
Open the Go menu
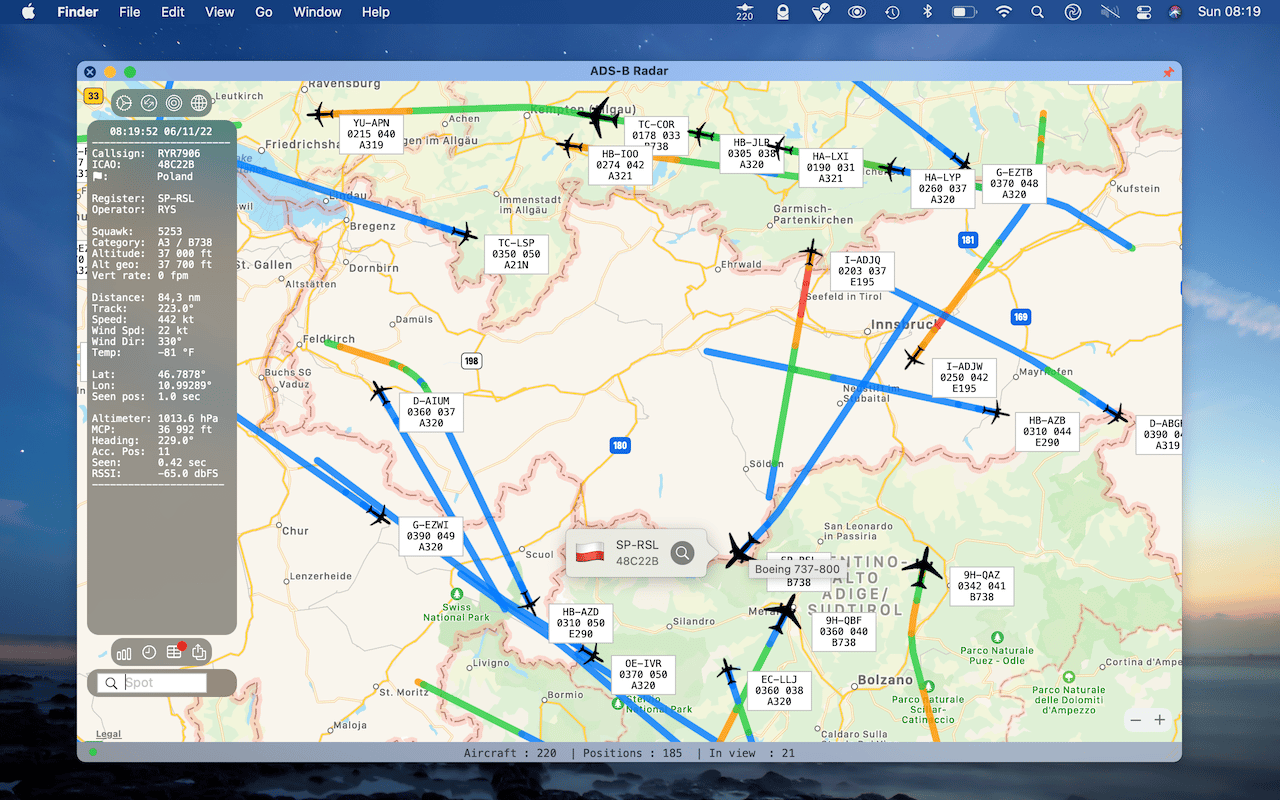click(264, 12)
